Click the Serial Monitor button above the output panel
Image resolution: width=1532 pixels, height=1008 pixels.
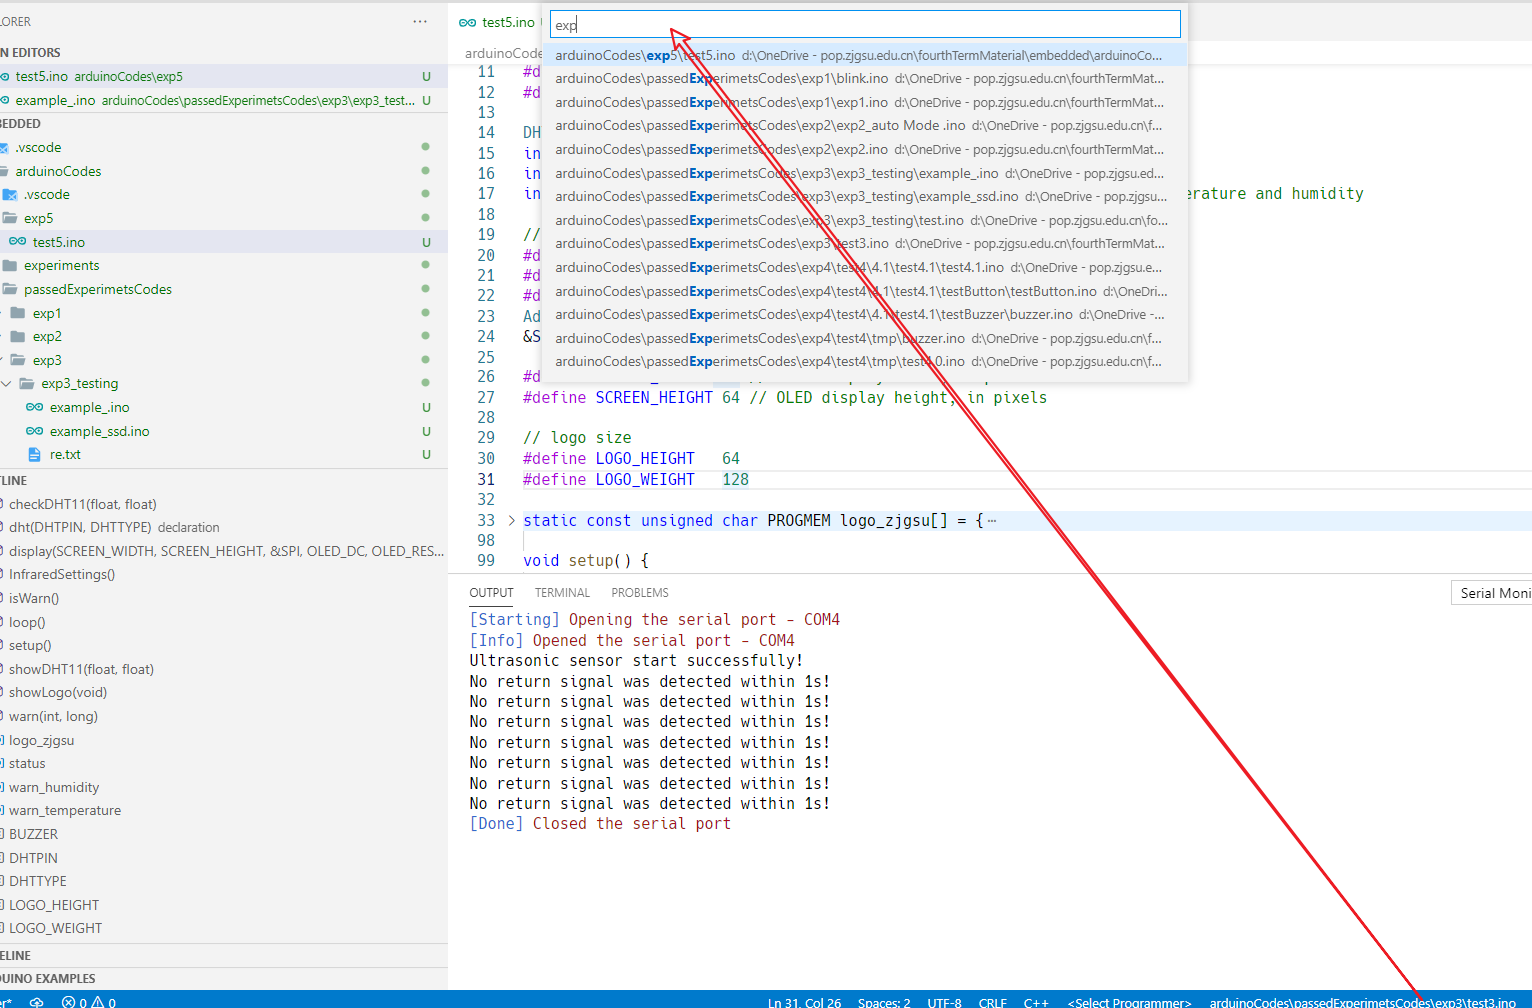point(1497,592)
